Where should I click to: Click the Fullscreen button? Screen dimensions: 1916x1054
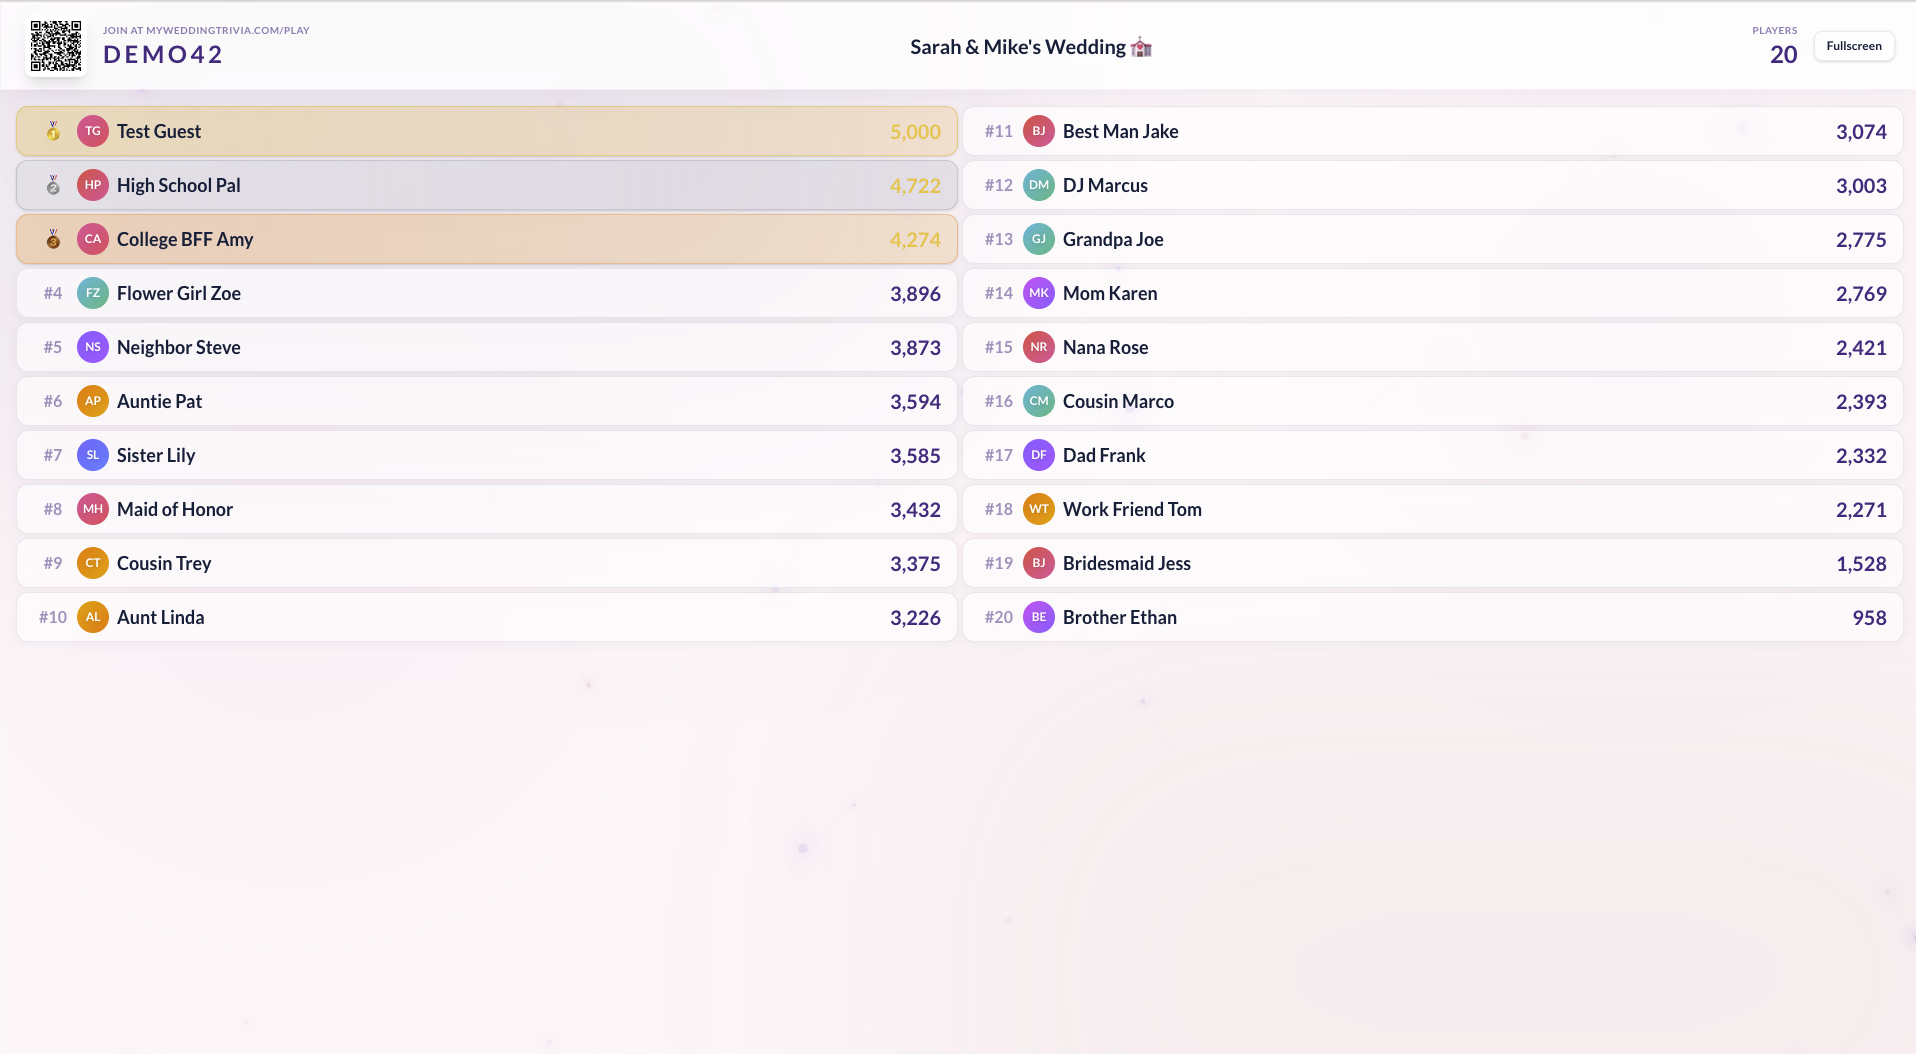click(1853, 46)
